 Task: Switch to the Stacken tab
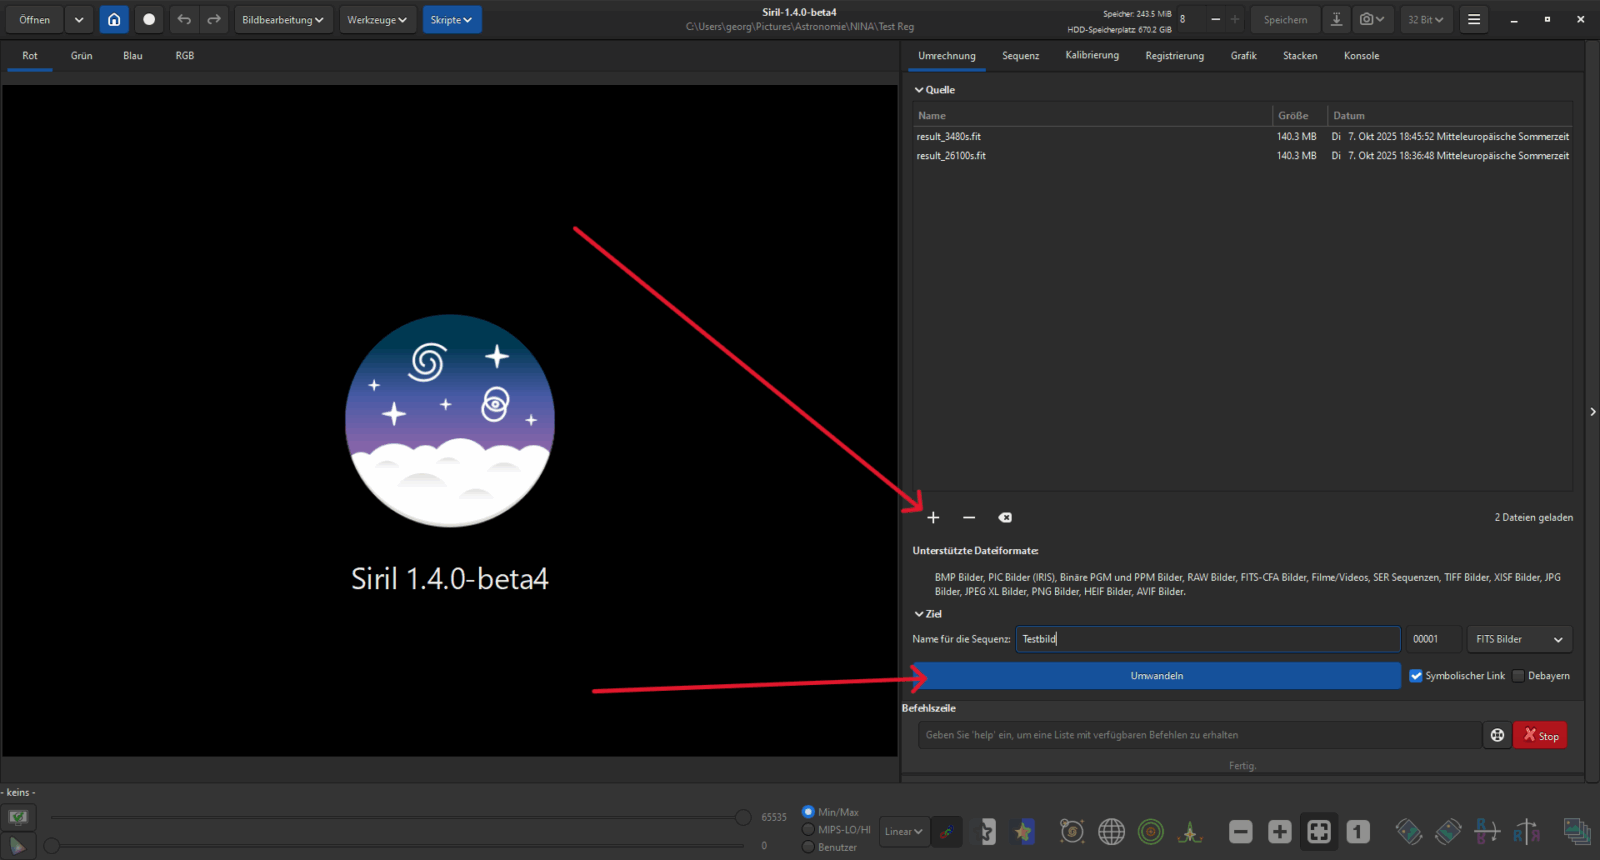1300,56
